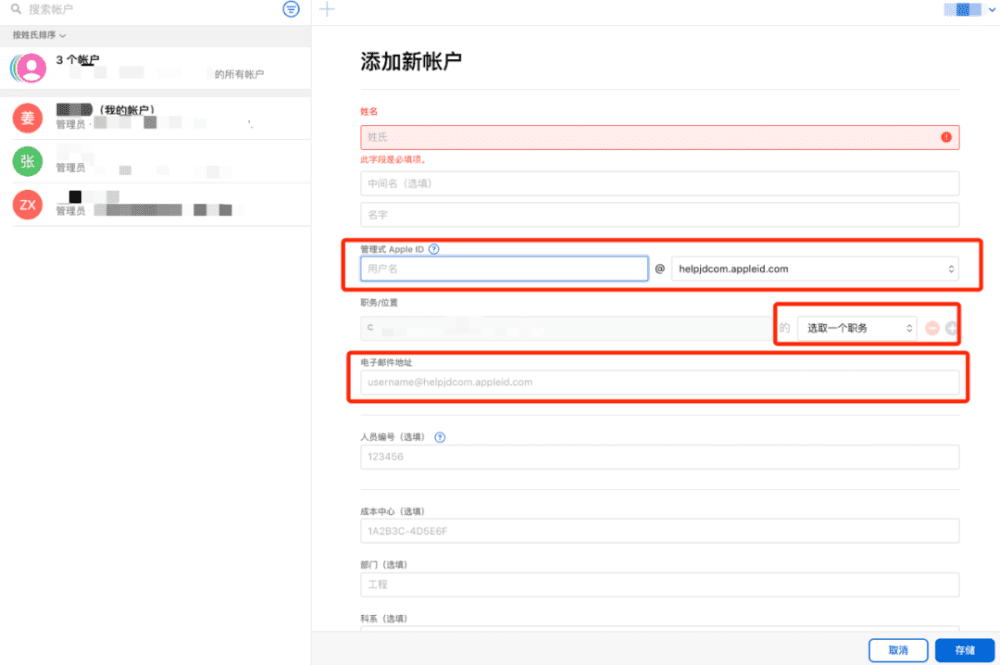Select the 的所有帐户 group row text
The width and height of the screenshot is (1000, 665).
click(x=239, y=75)
